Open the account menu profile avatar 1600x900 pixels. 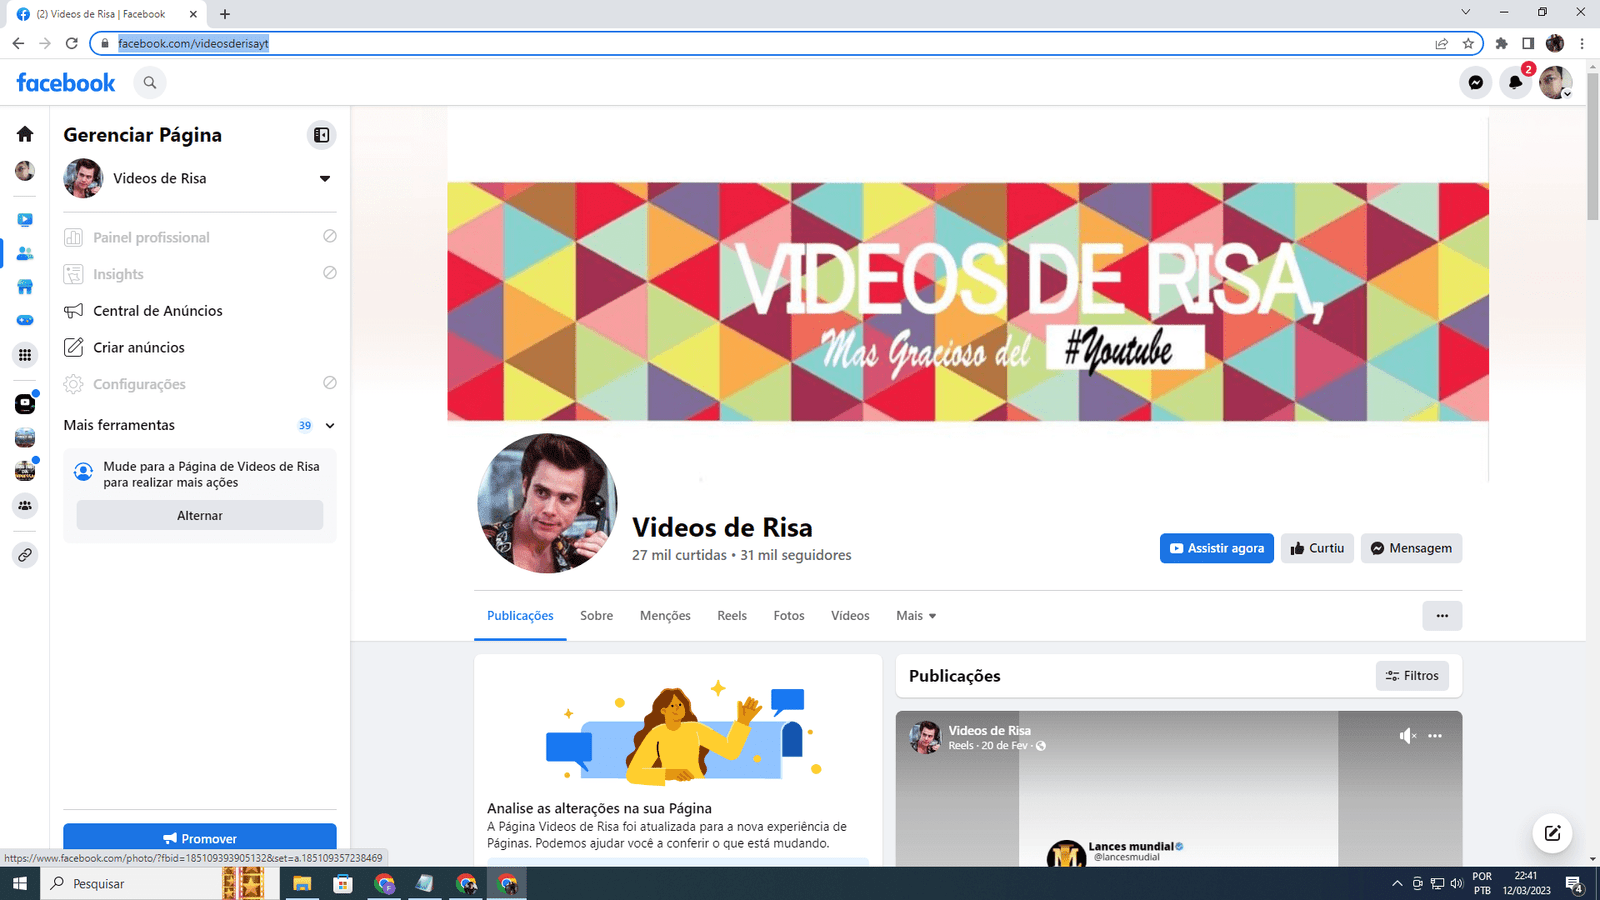(1555, 83)
